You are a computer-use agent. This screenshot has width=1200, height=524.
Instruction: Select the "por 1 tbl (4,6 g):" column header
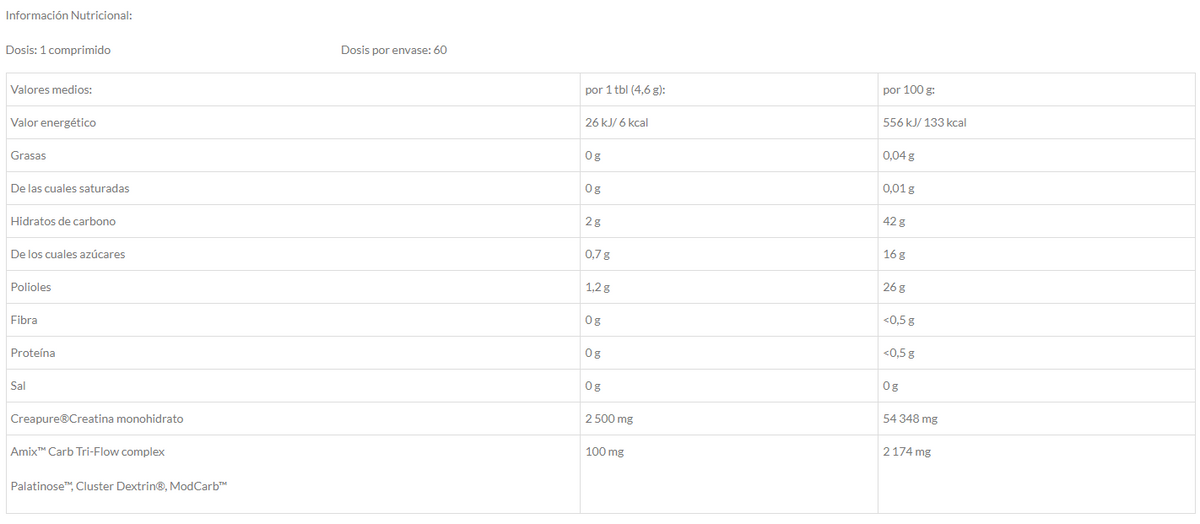pos(625,90)
